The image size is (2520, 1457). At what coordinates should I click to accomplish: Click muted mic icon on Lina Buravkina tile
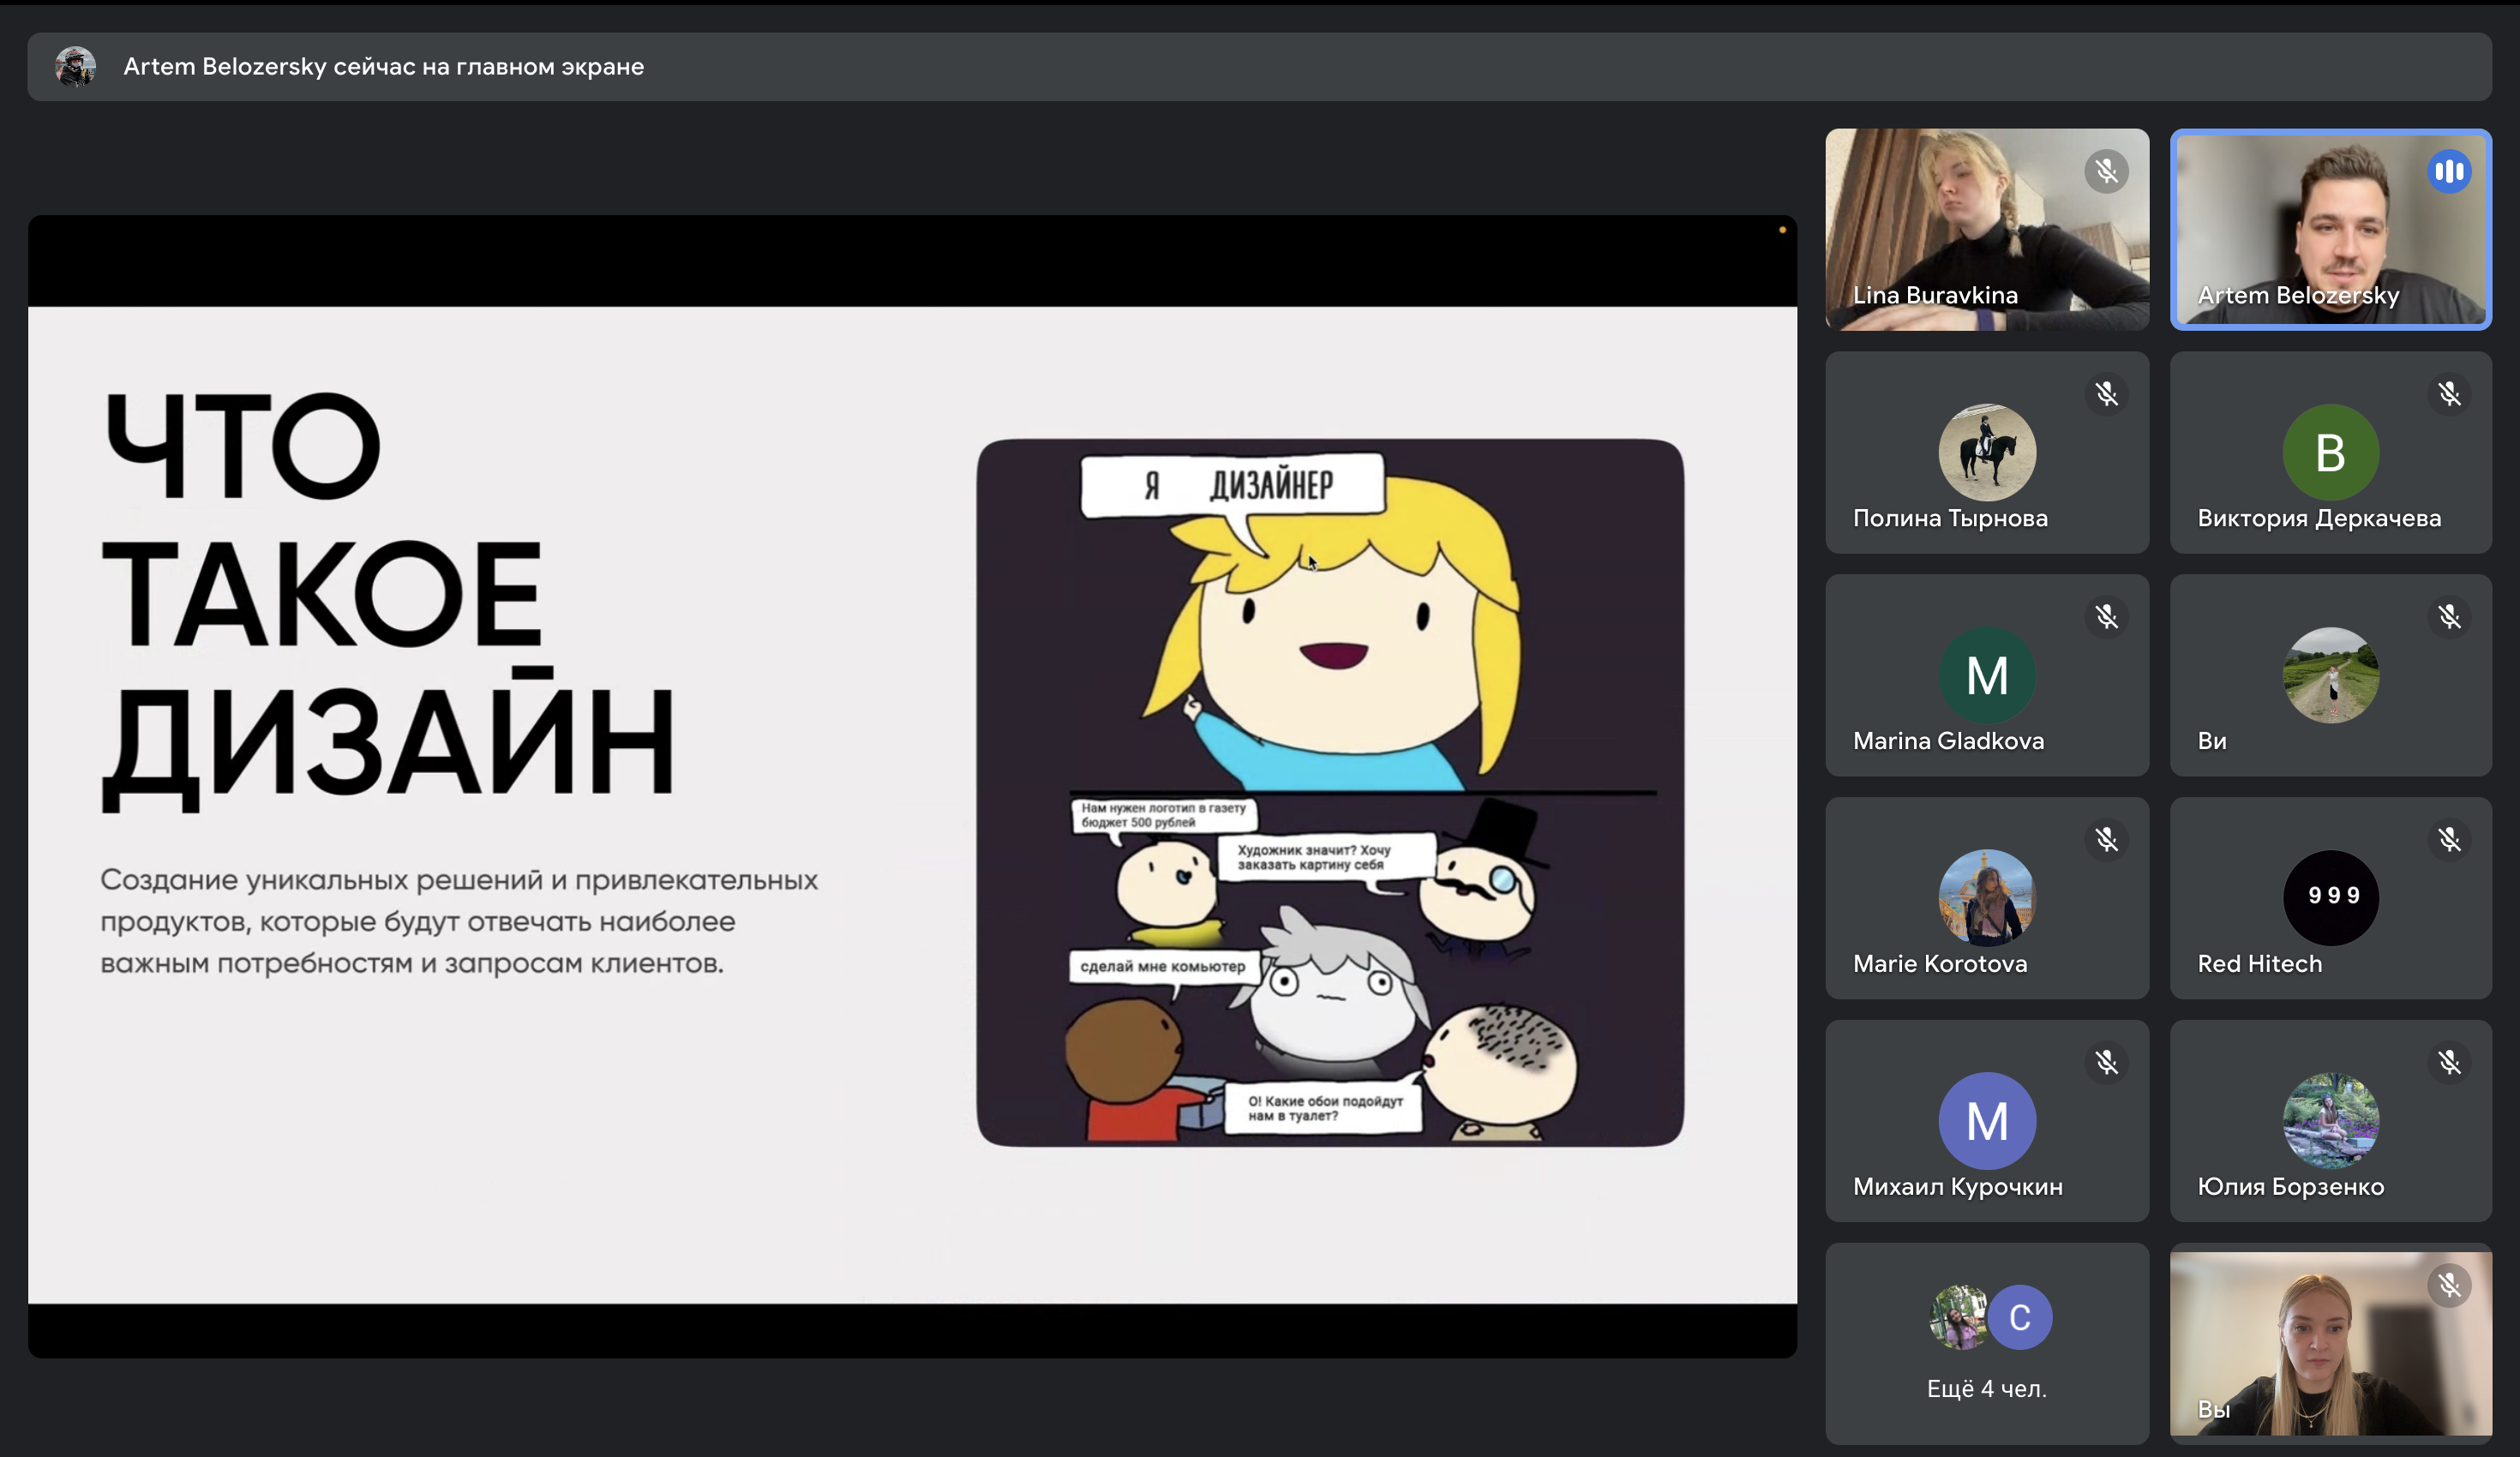click(x=2106, y=171)
